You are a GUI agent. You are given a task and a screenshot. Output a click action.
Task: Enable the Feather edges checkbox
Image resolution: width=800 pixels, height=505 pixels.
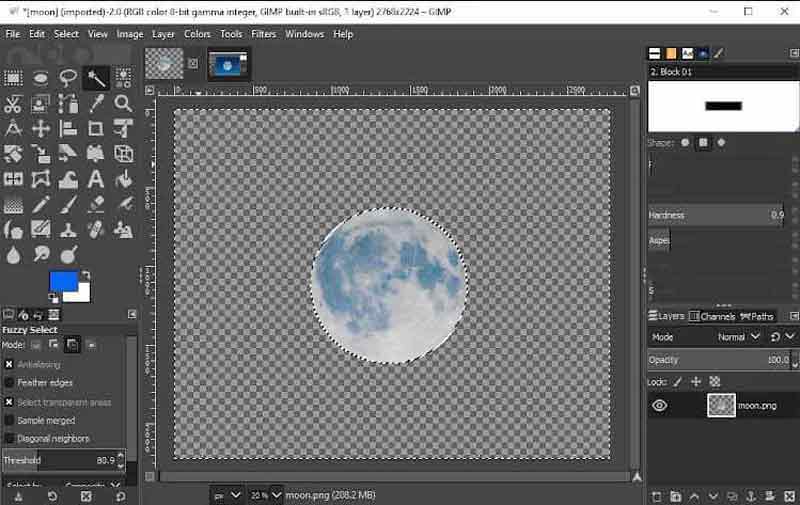point(10,383)
